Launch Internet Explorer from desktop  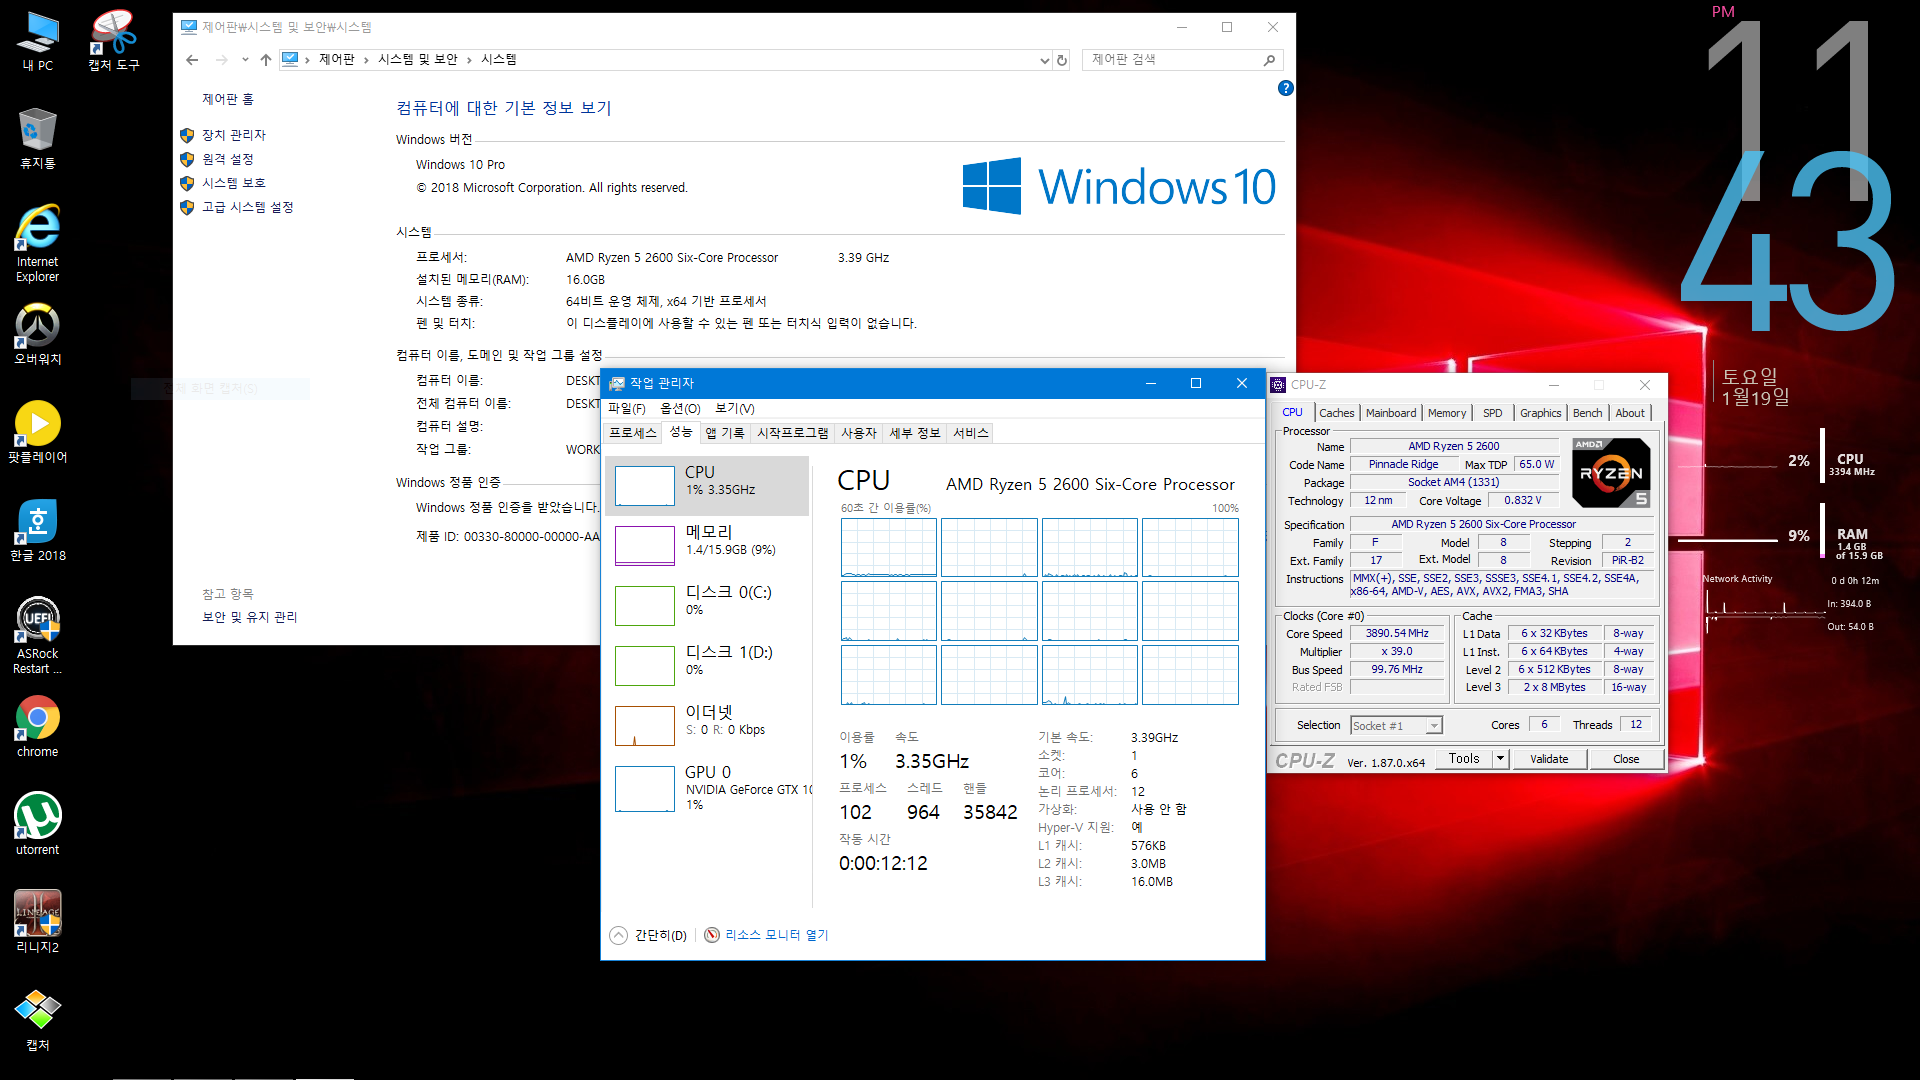click(x=38, y=244)
